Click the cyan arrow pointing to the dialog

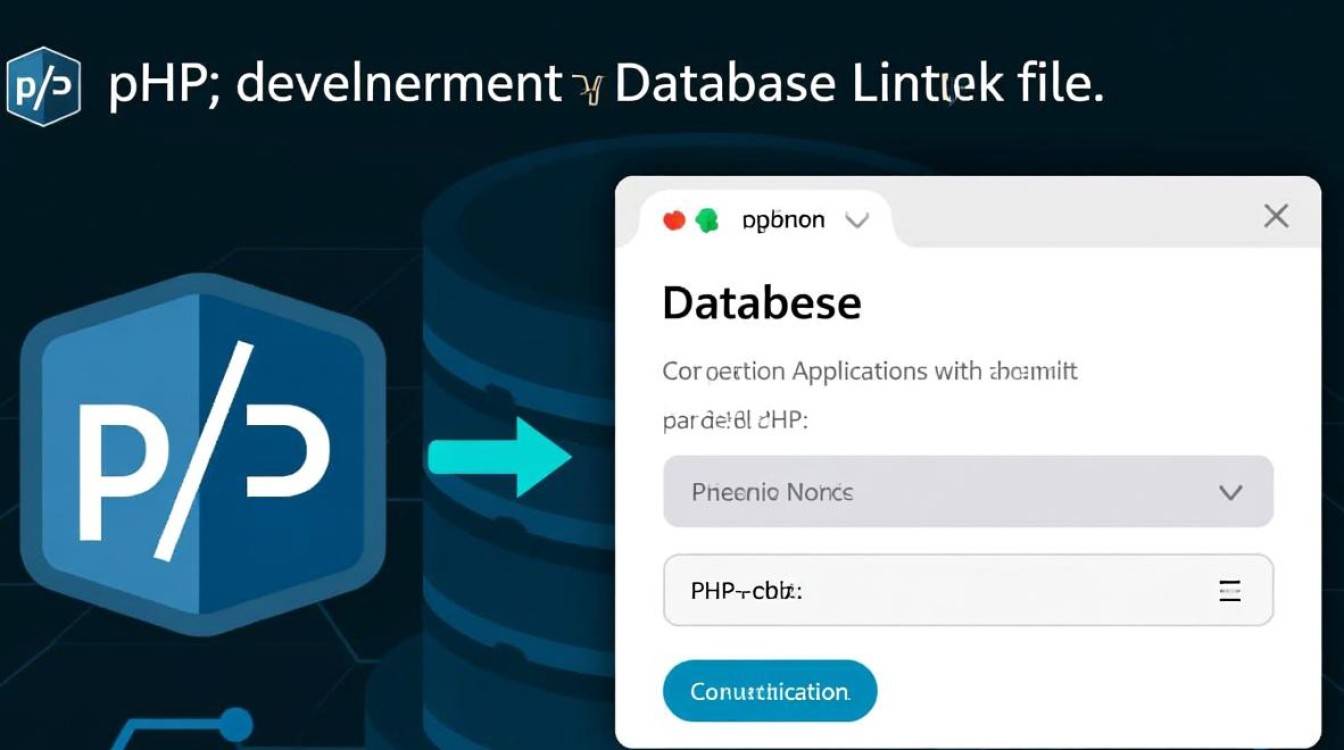(499, 458)
